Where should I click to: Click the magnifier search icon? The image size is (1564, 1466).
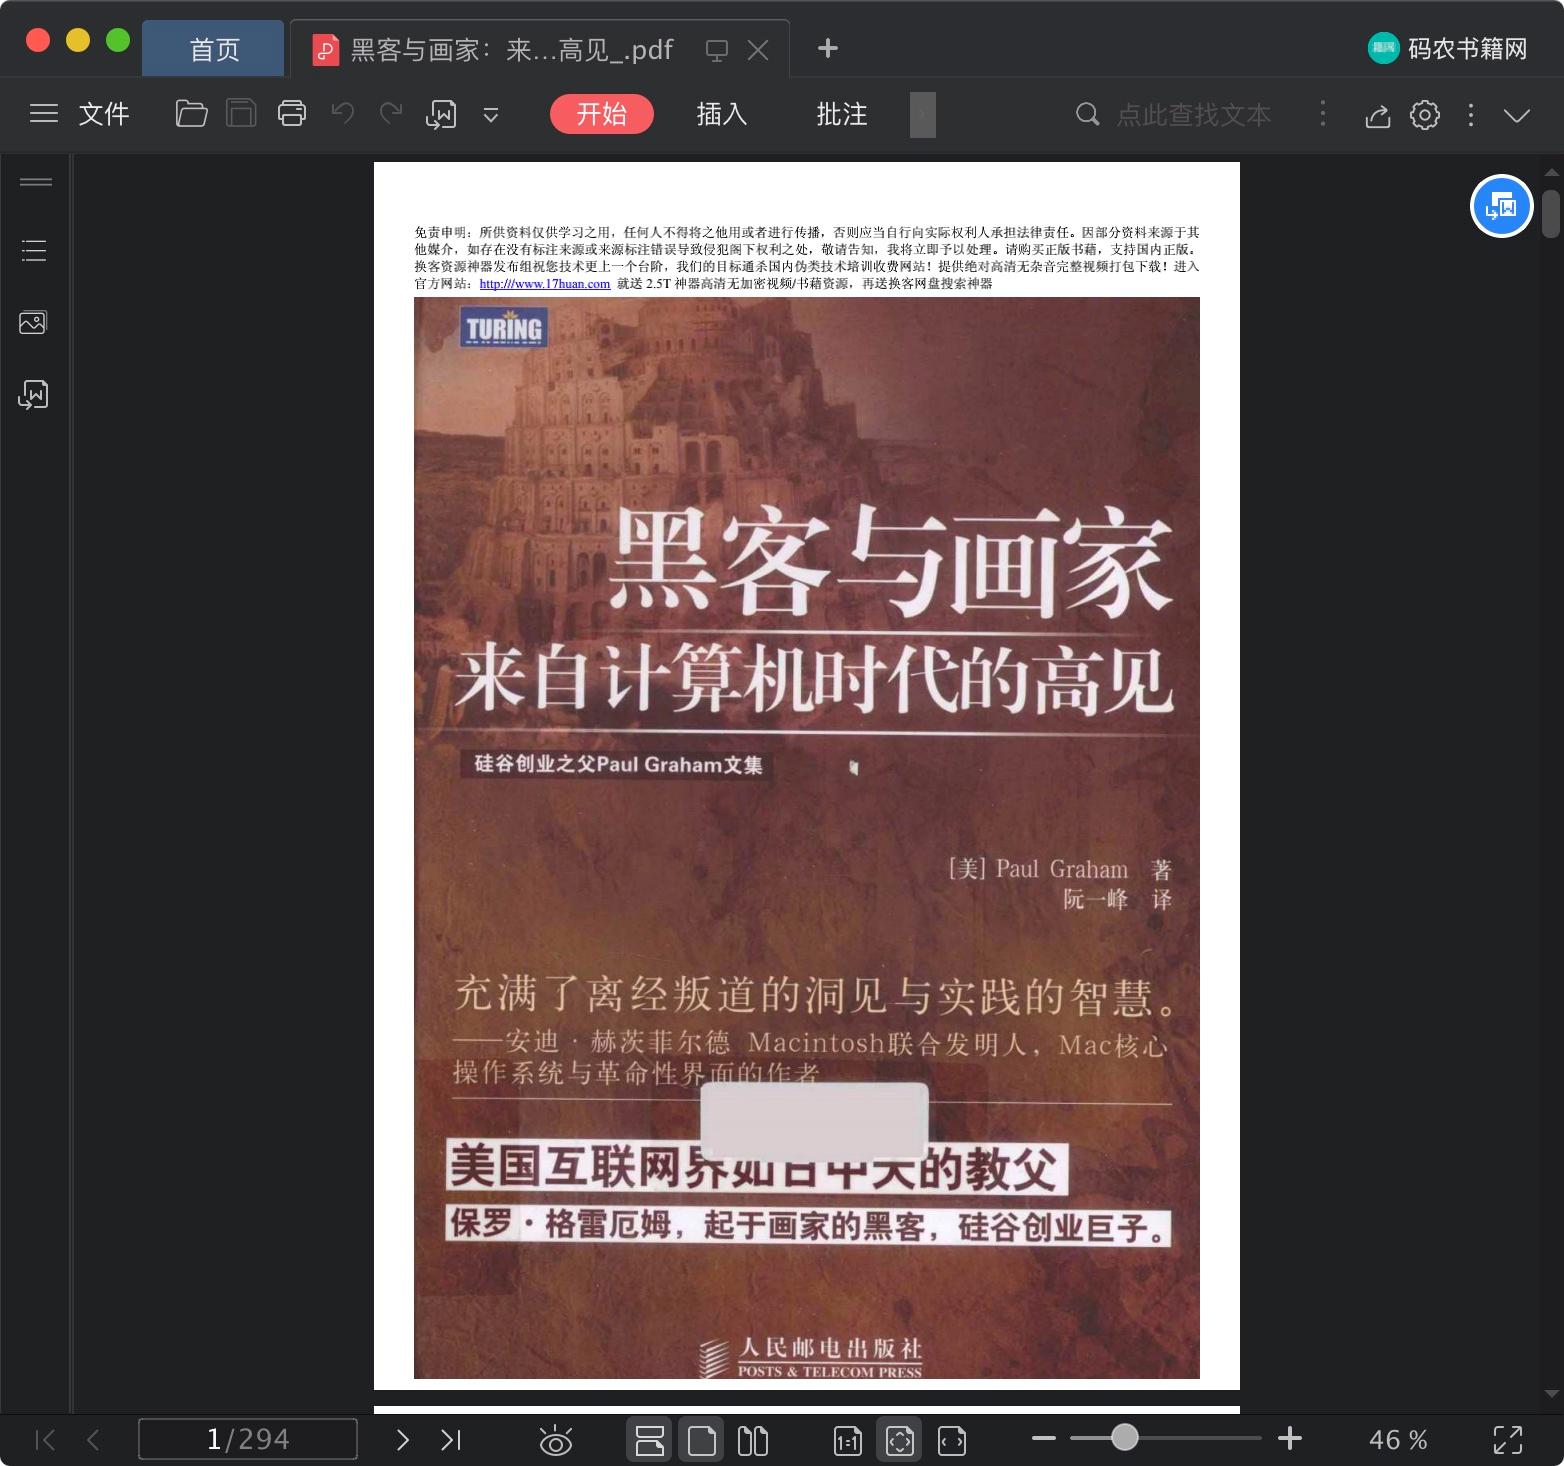[x=1087, y=114]
